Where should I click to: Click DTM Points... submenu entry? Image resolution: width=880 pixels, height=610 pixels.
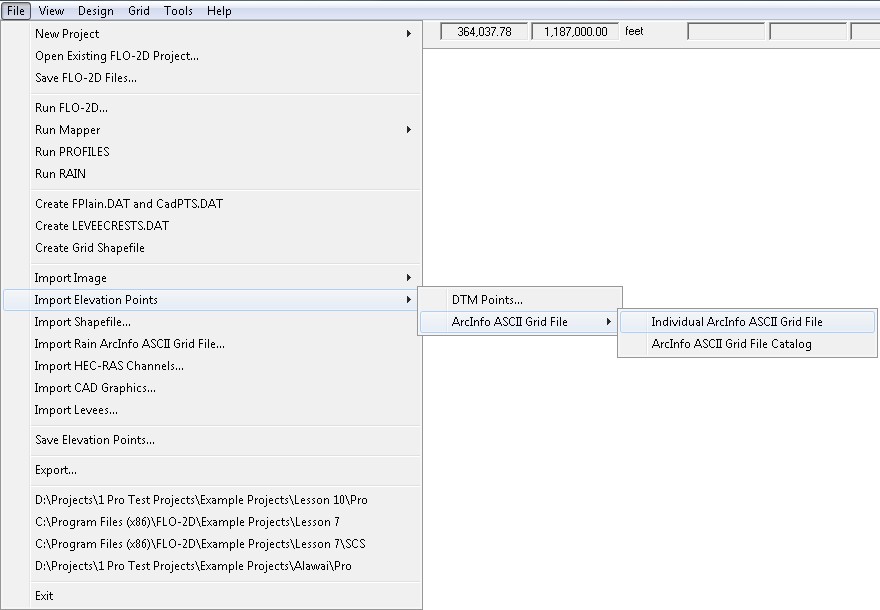pos(487,300)
